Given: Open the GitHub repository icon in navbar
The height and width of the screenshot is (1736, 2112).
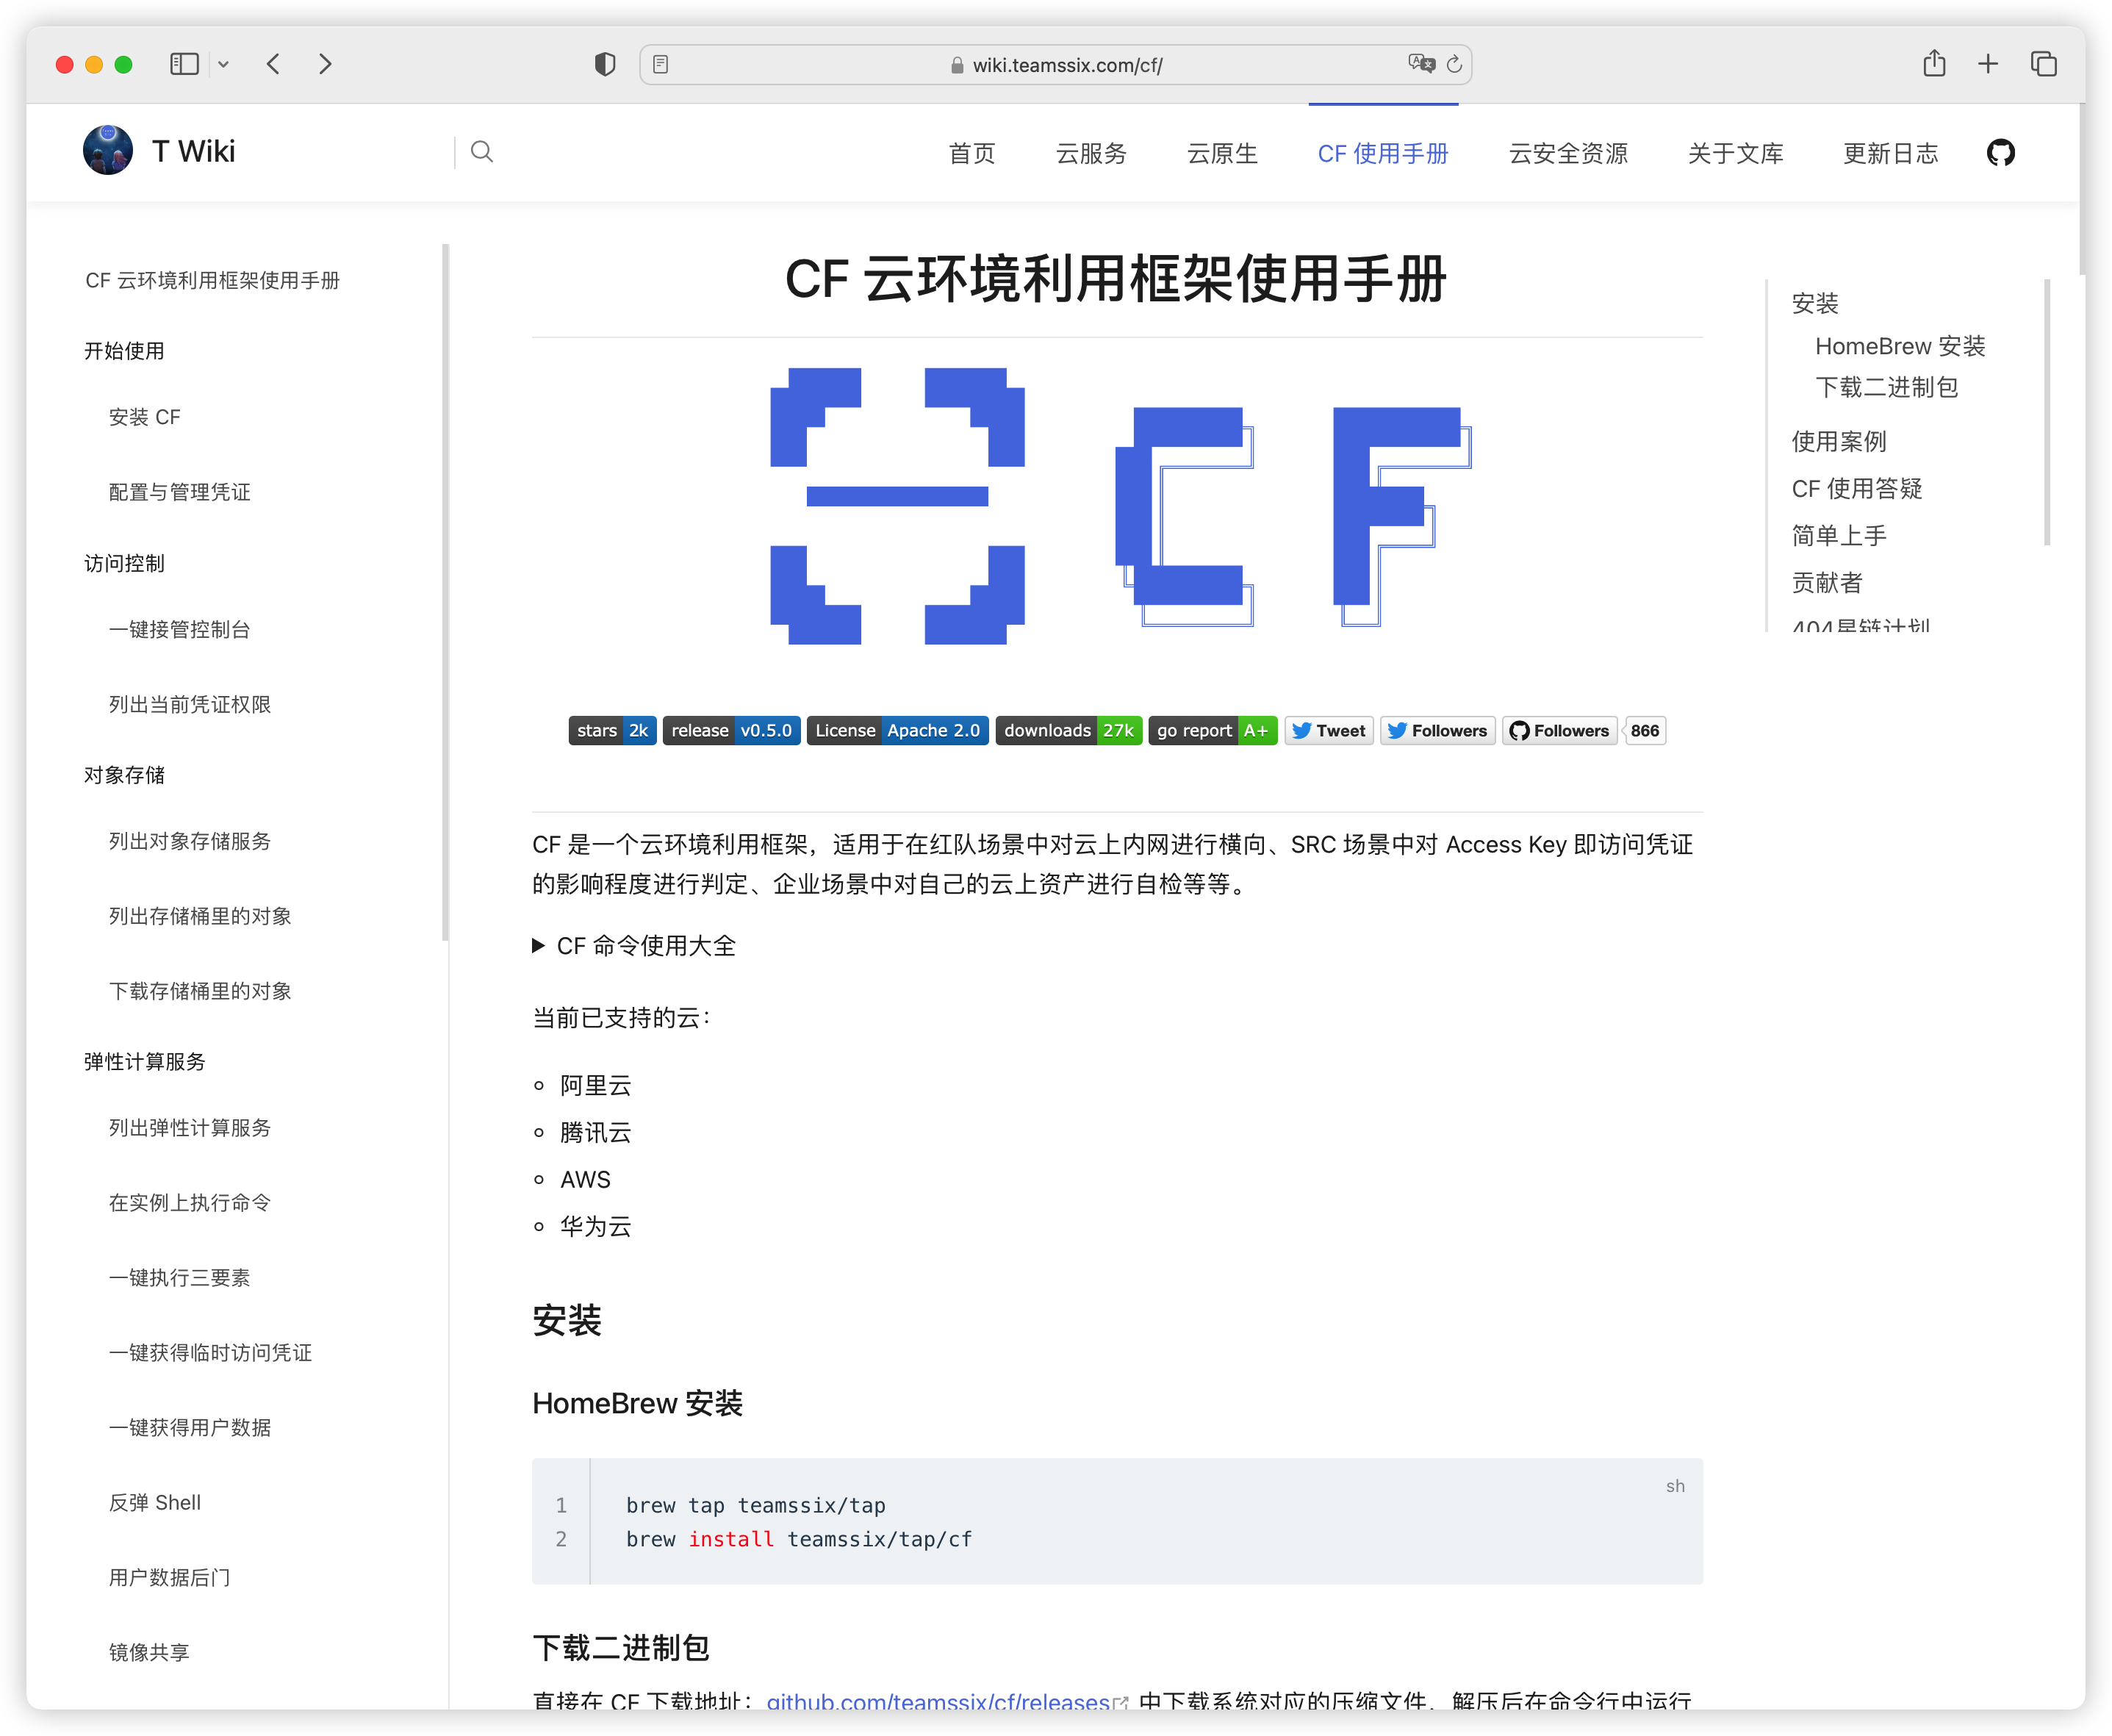Looking at the screenshot, I should pos(2000,153).
